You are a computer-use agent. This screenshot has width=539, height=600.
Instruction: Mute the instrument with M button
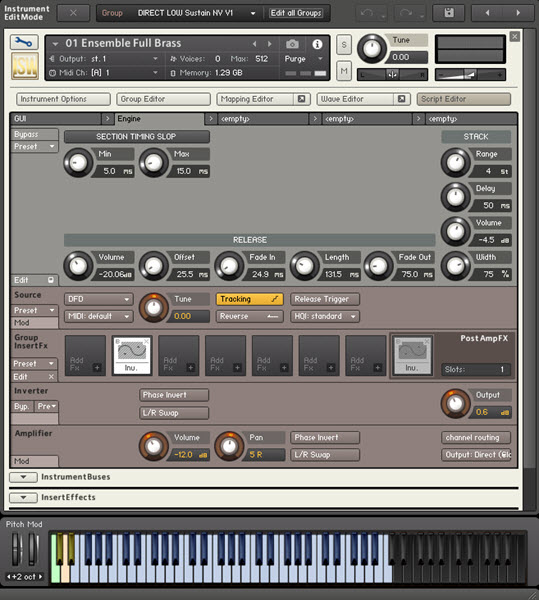tap(344, 71)
